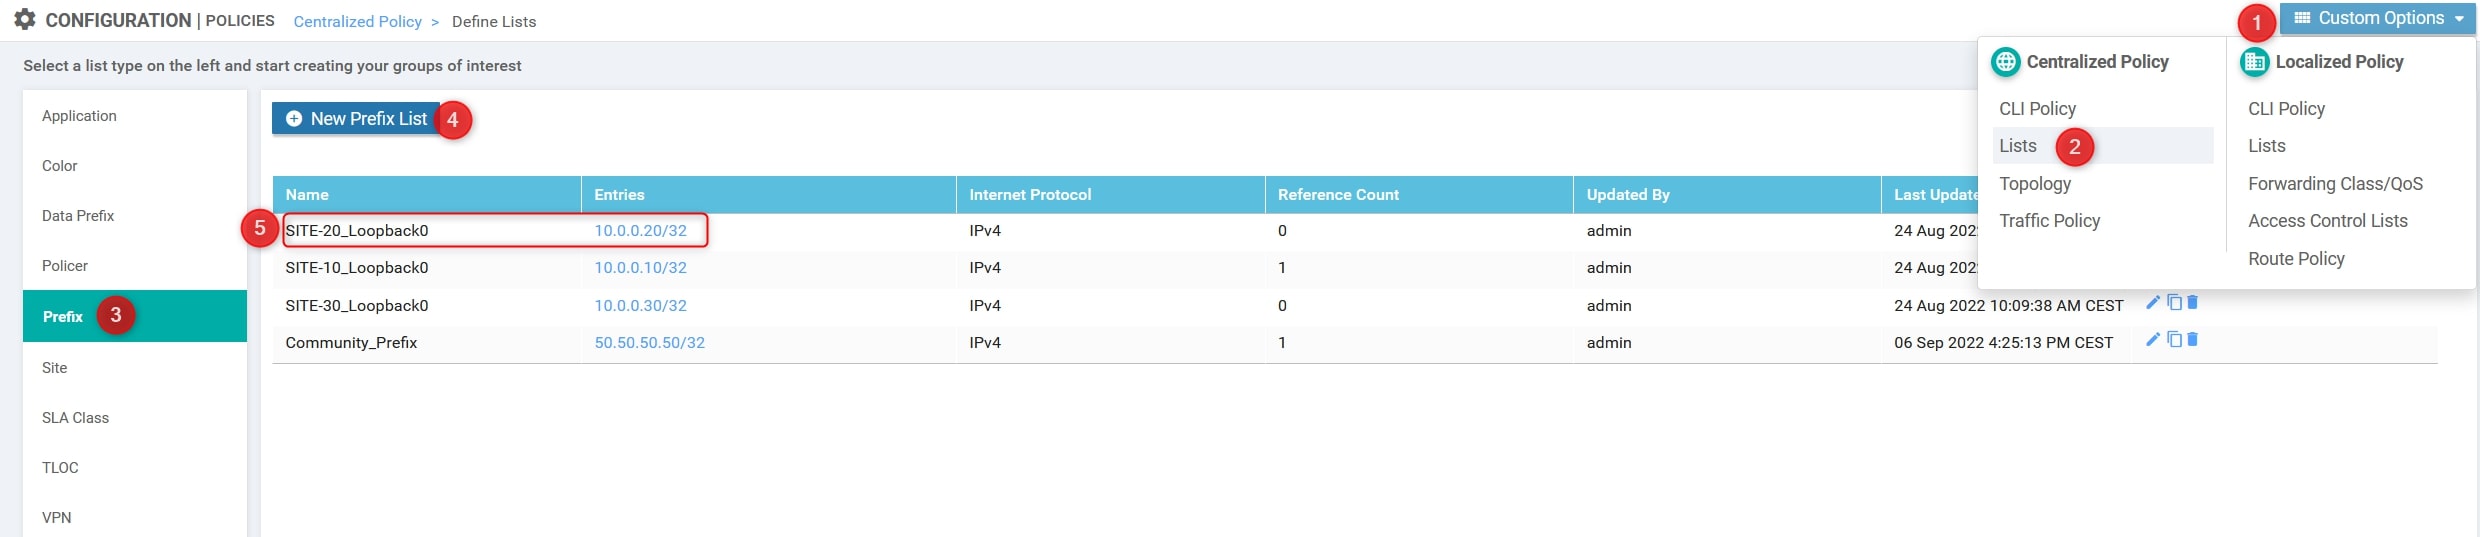
Task: Click the New Prefix List button
Action: click(x=356, y=119)
